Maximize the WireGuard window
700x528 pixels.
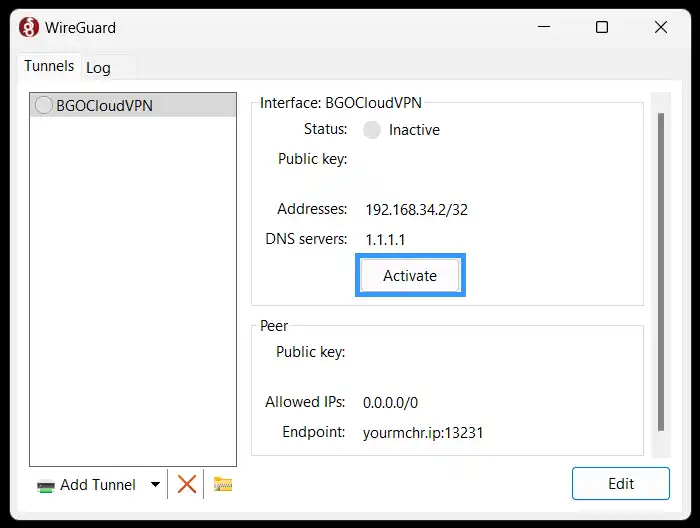coord(602,27)
